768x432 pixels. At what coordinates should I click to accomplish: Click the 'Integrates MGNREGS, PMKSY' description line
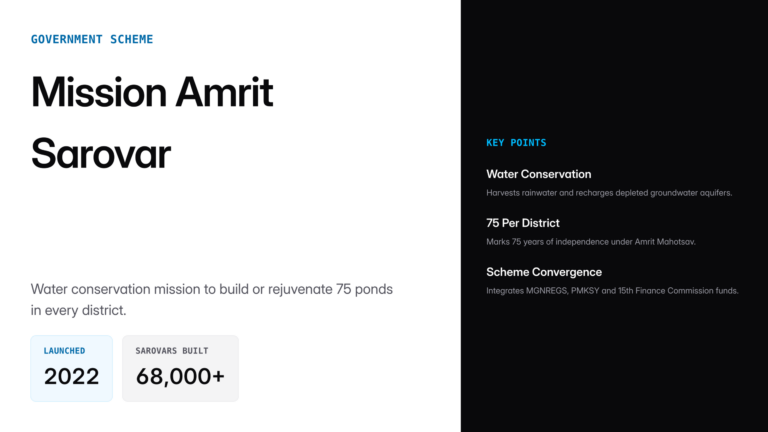[612, 291]
